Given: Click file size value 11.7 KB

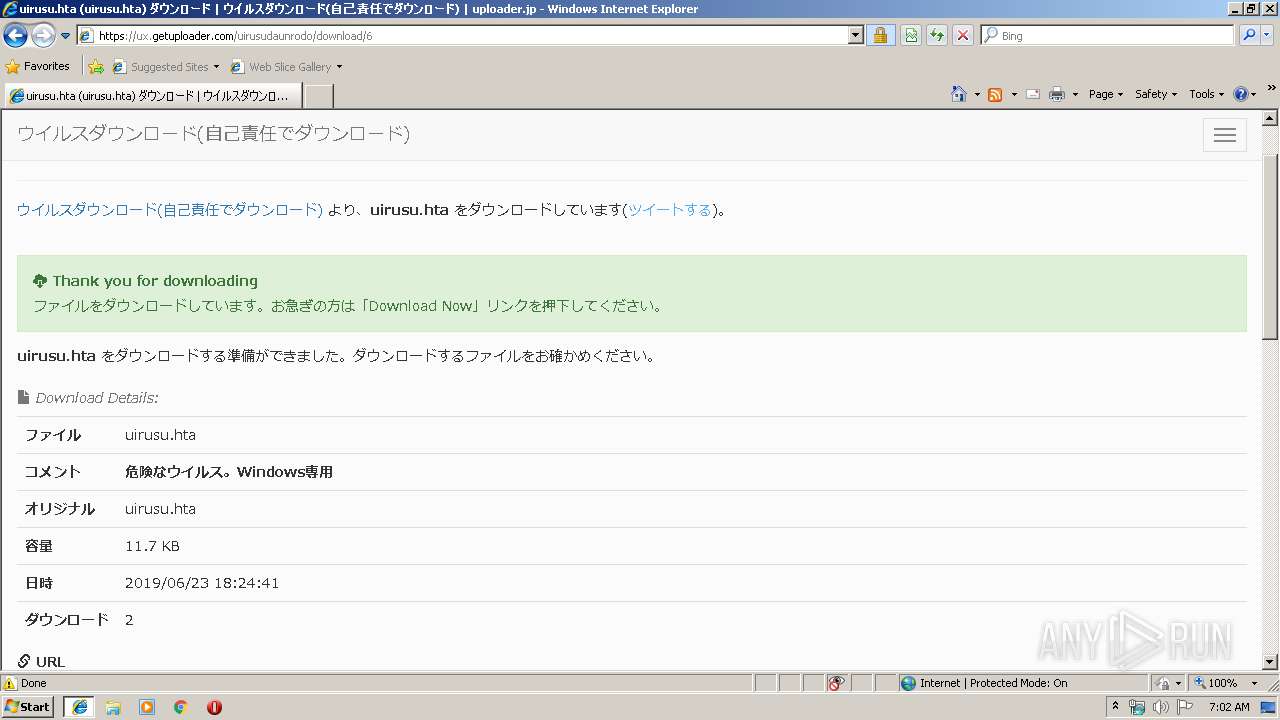Looking at the screenshot, I should point(152,546).
